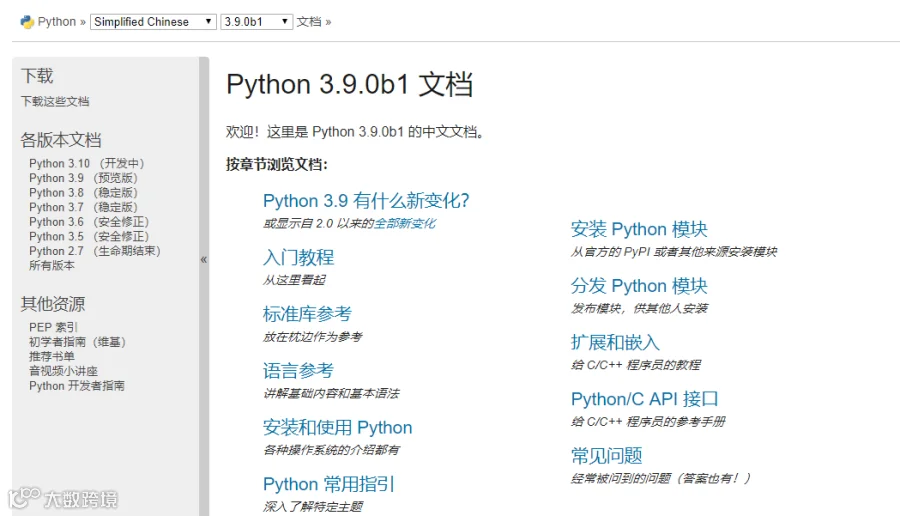Screen dimensions: 900x516
Task: Collapse the sidebar with the « handle
Action: pyautogui.click(x=204, y=260)
